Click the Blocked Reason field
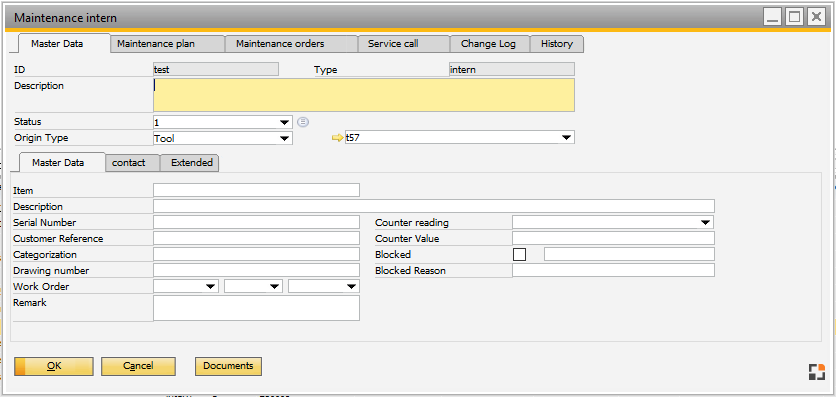Image resolution: width=836 pixels, height=397 pixels. click(613, 270)
